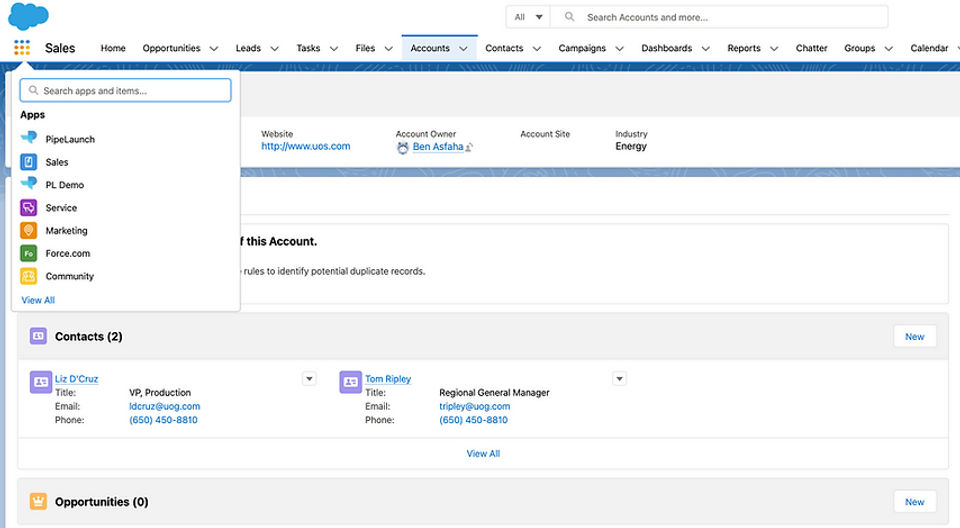Click View All under Apps list
This screenshot has width=960, height=528.
pyautogui.click(x=38, y=300)
